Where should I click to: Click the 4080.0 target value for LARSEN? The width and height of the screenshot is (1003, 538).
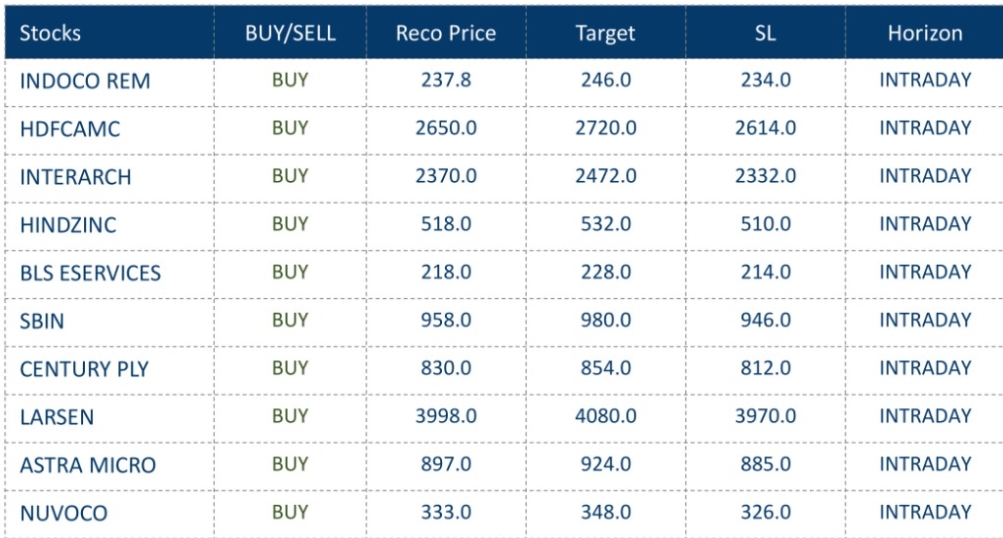pos(605,416)
